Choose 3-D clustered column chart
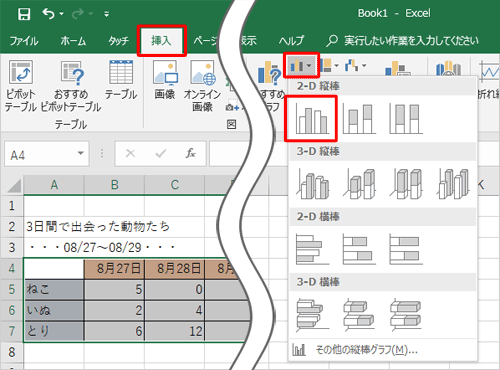Screen dimensions: 500x370 click(x=313, y=184)
